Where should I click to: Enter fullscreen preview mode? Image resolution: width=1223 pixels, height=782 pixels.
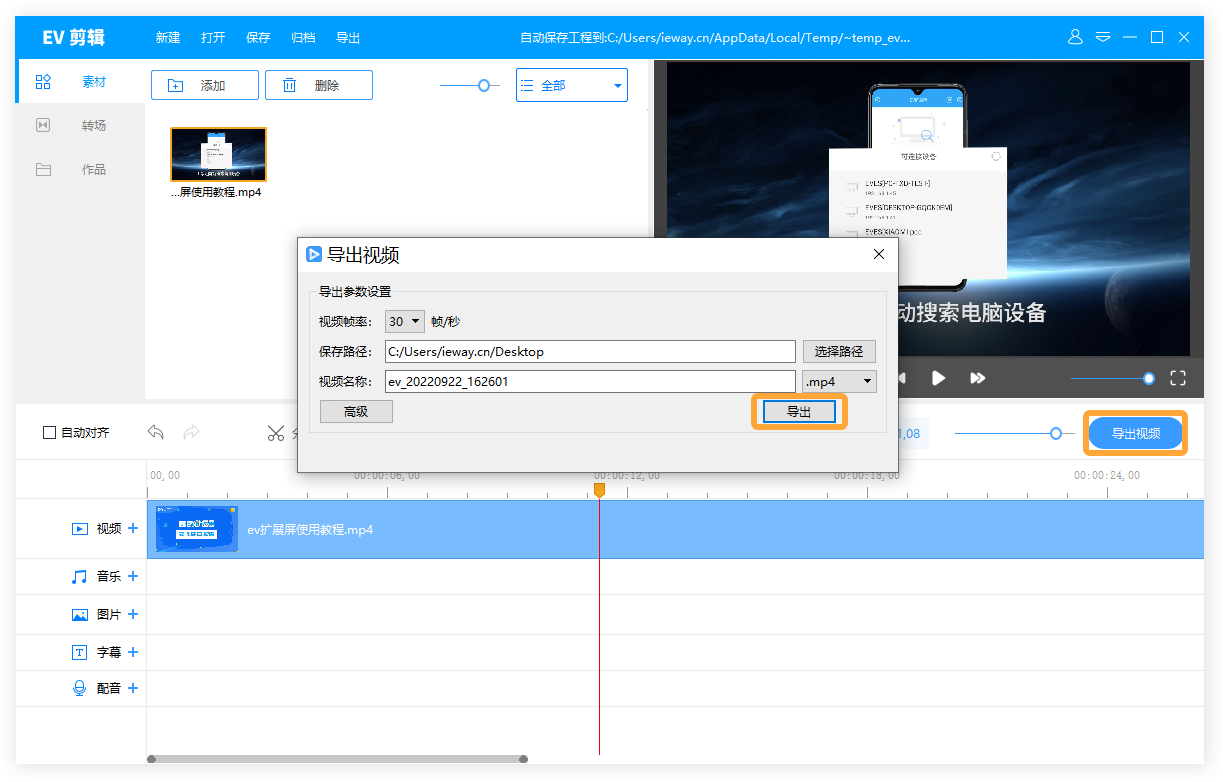tap(1178, 378)
